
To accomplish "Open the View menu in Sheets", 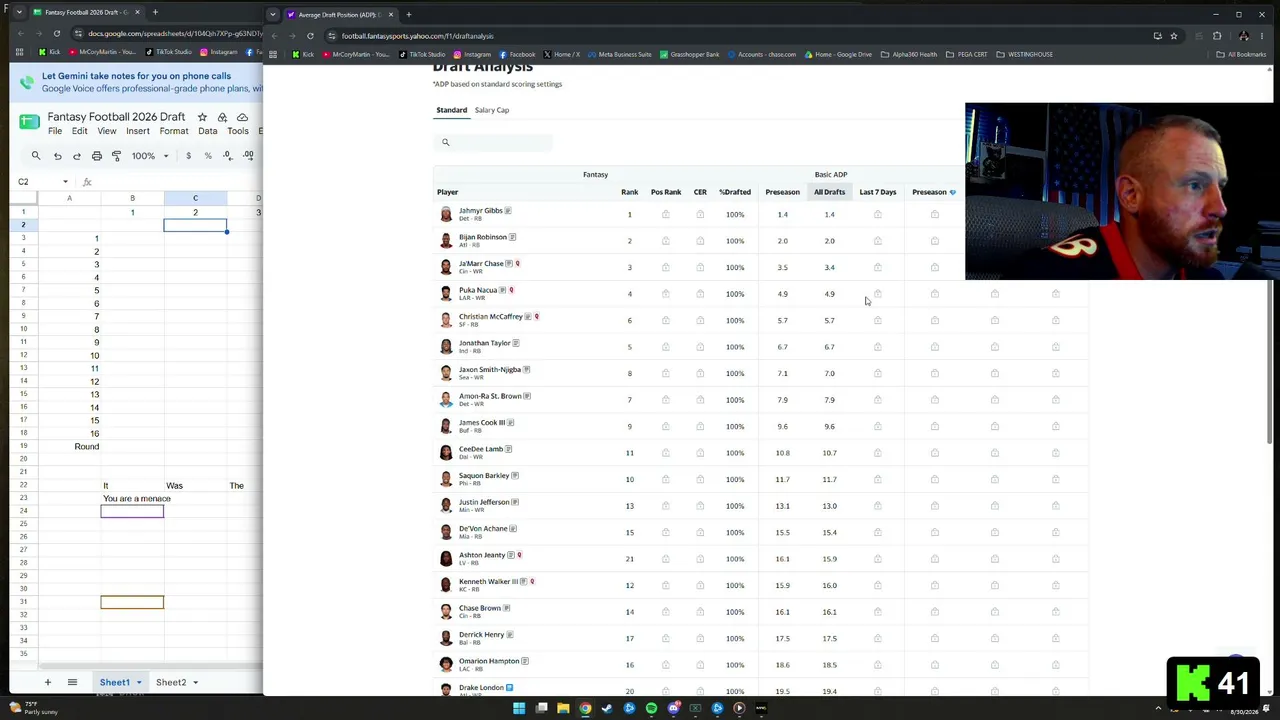I will [x=107, y=131].
